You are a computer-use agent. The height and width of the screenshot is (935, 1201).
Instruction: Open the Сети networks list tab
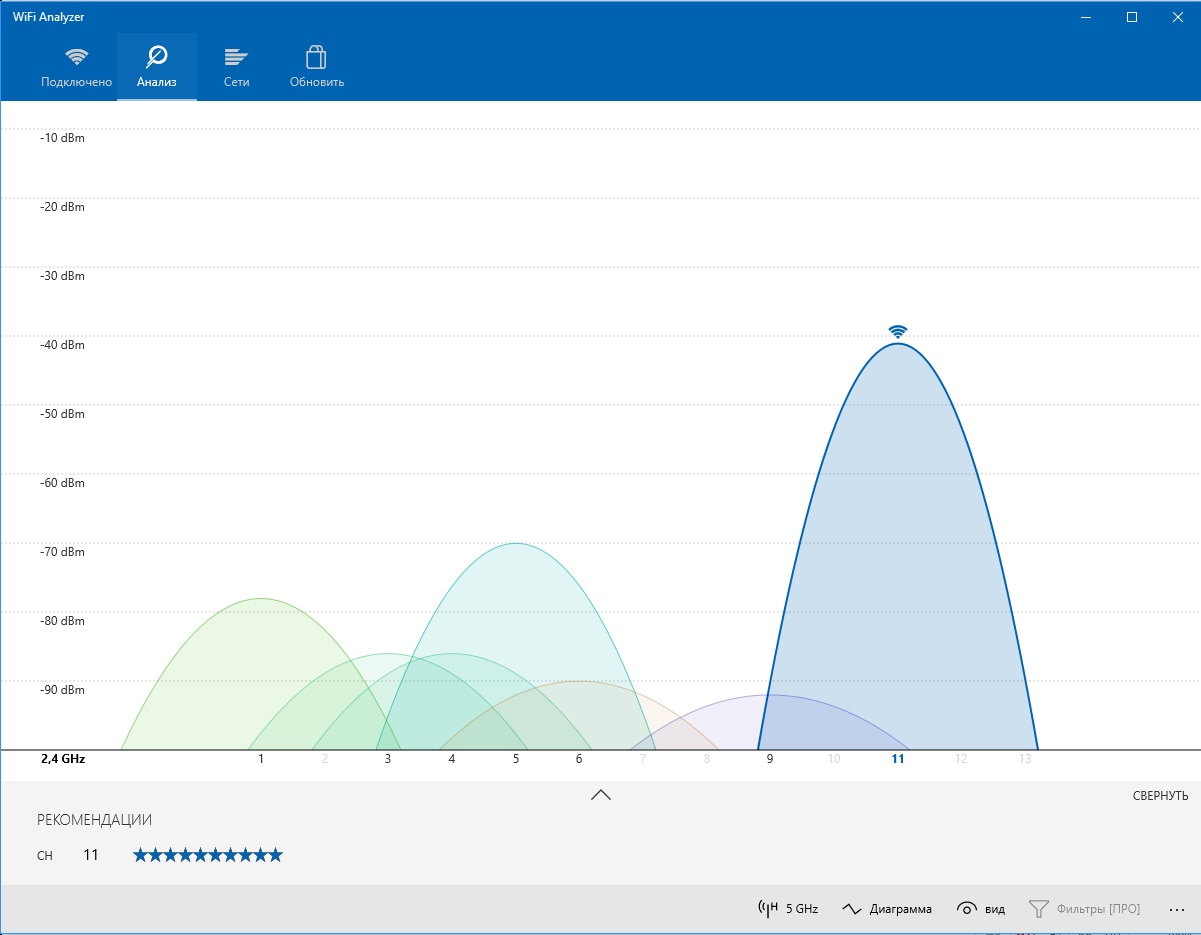[x=236, y=67]
